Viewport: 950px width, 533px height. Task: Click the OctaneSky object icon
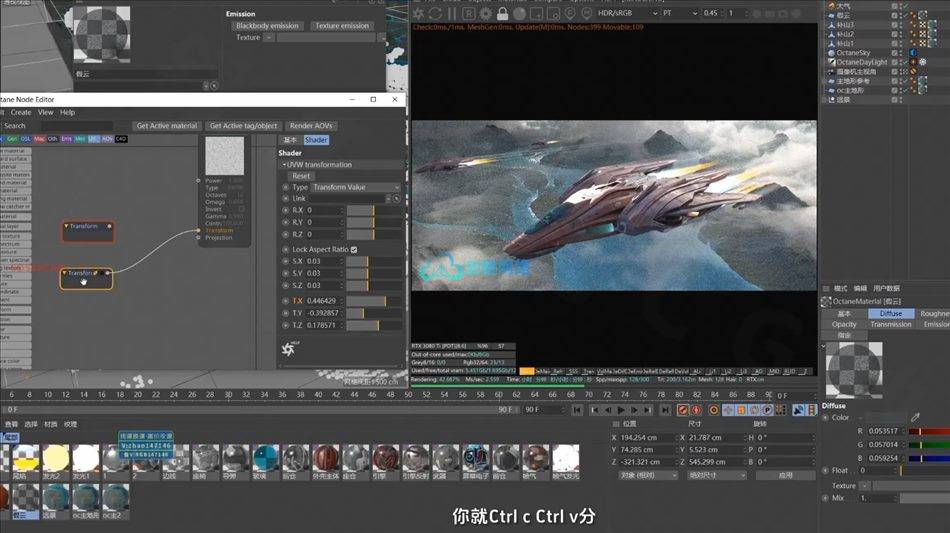(831, 53)
